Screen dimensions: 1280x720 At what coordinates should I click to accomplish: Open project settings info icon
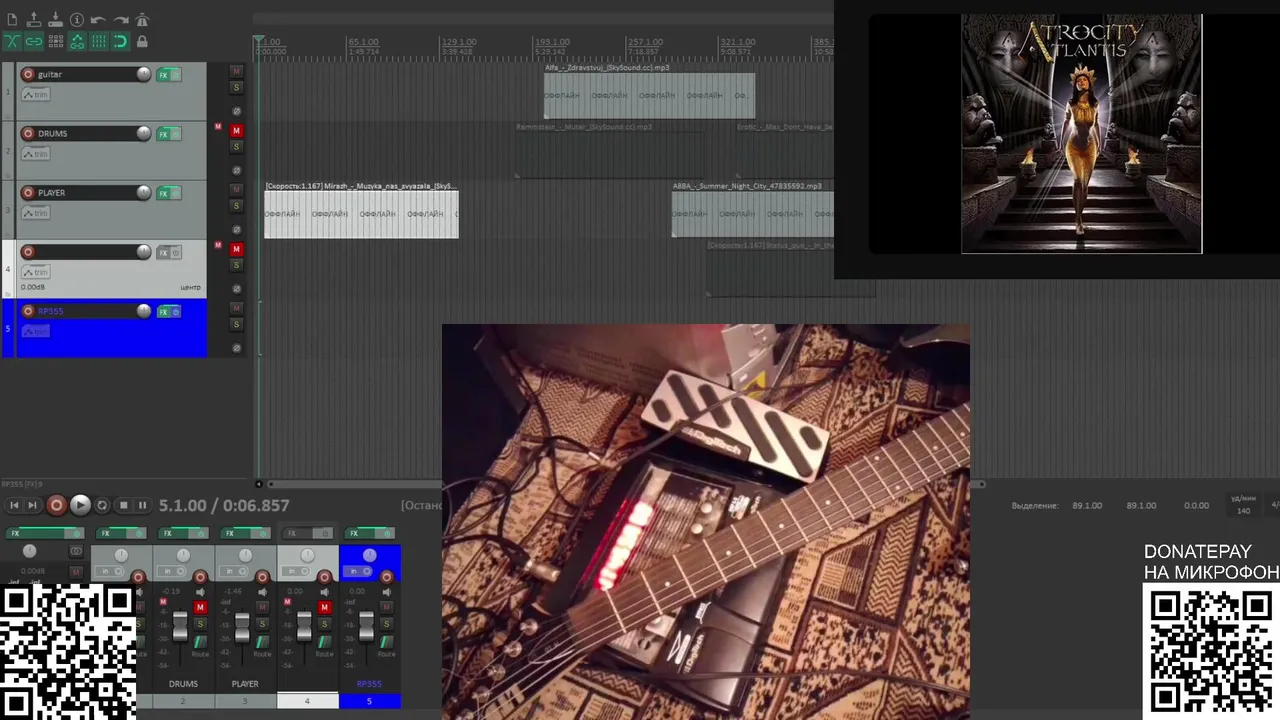(76, 20)
